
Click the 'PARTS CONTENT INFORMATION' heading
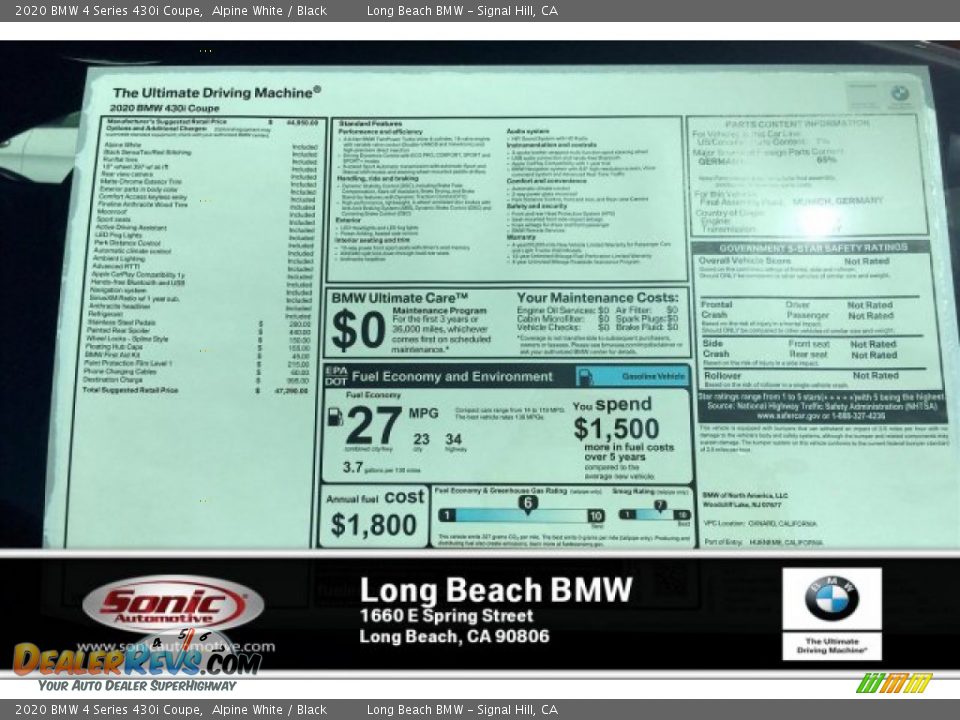click(797, 124)
